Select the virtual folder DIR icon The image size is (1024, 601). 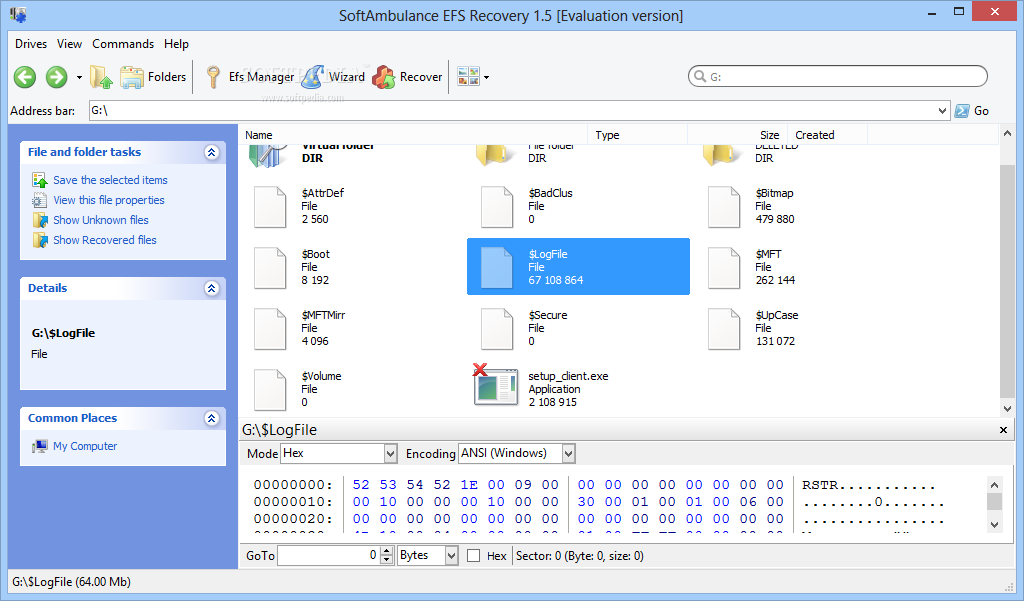pyautogui.click(x=268, y=157)
